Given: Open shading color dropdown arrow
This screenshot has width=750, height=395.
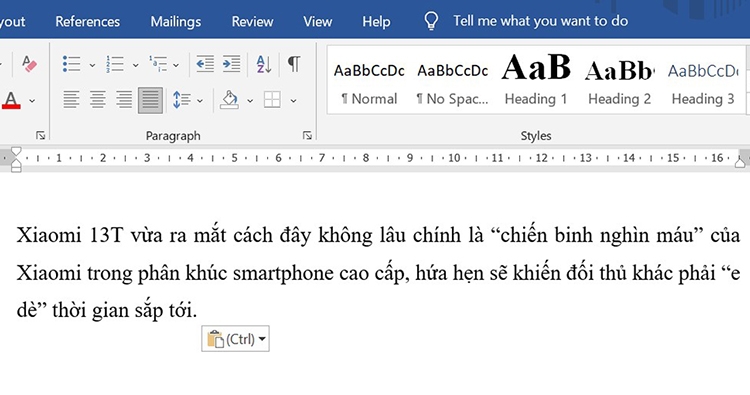Looking at the screenshot, I should click(250, 100).
